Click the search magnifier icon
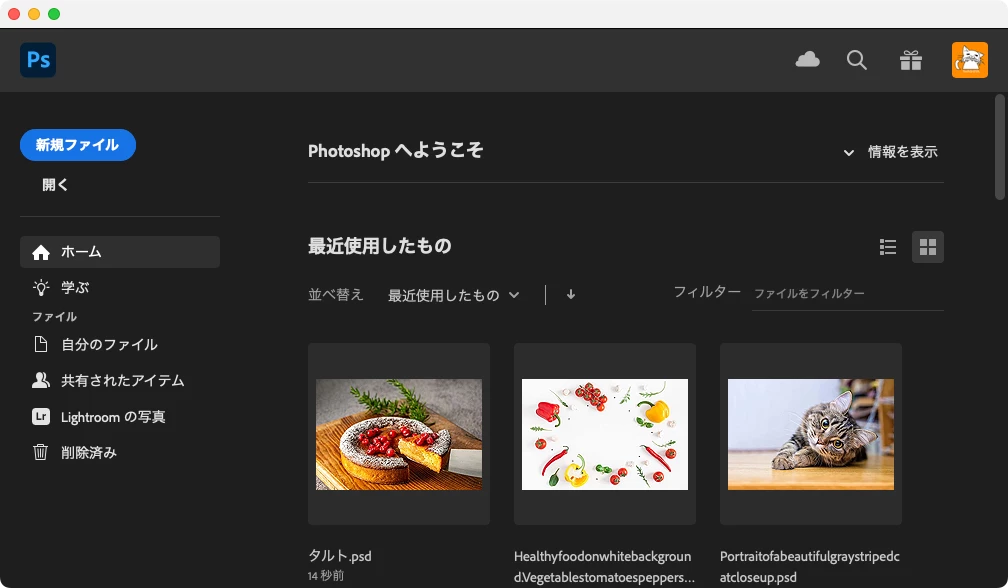Viewport: 1008px width, 588px height. 856,60
